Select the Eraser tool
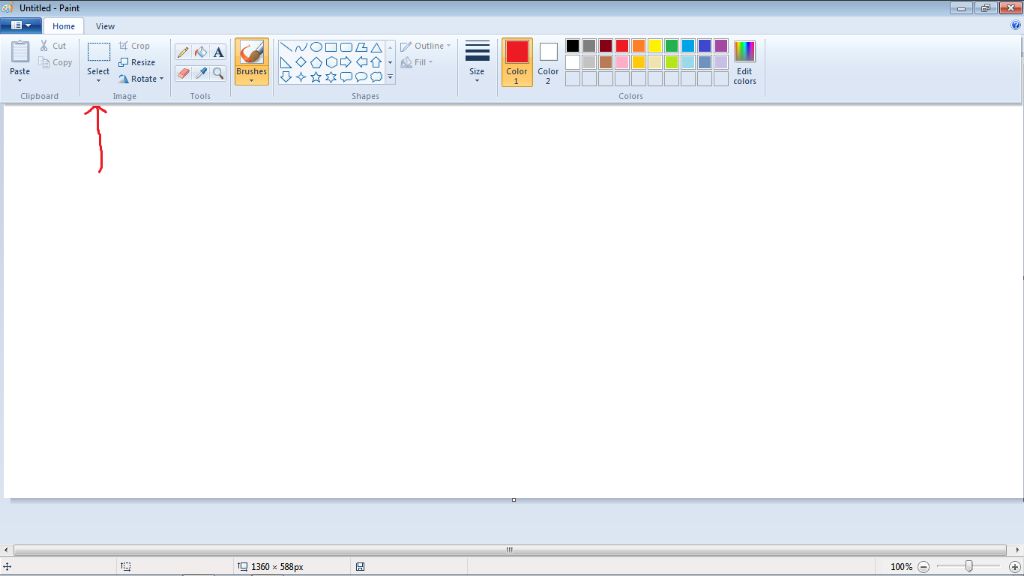The image size is (1024, 576). click(x=183, y=73)
